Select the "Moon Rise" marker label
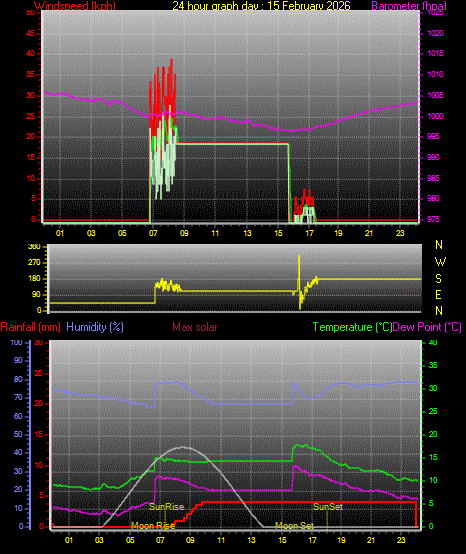 153,526
